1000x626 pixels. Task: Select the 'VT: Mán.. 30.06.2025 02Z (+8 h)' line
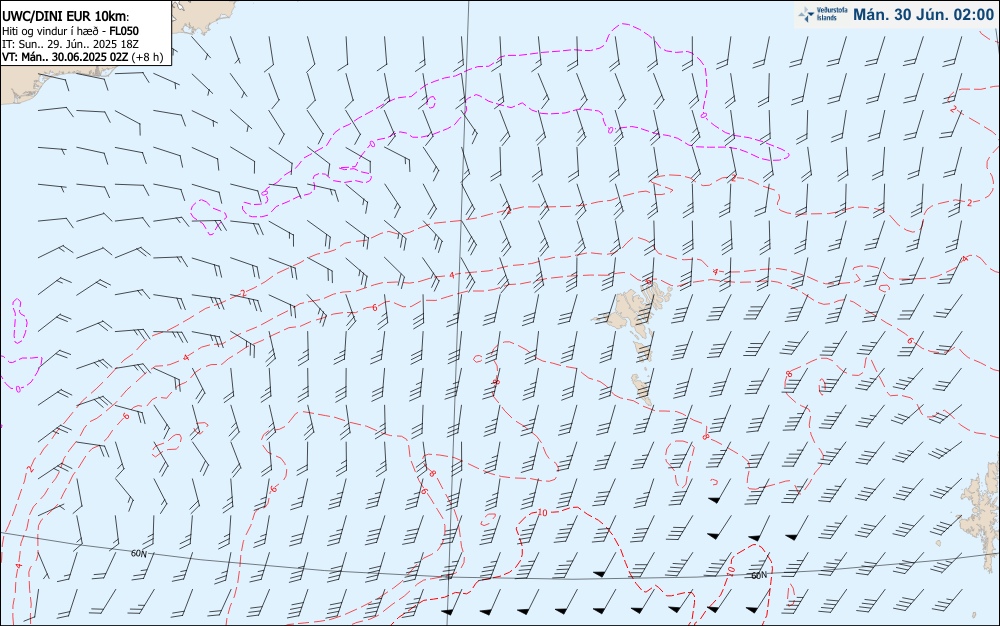82,57
